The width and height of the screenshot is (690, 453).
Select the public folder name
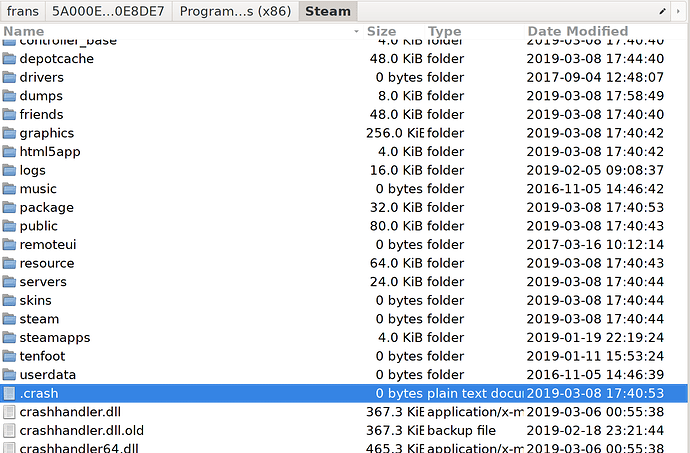pos(39,226)
